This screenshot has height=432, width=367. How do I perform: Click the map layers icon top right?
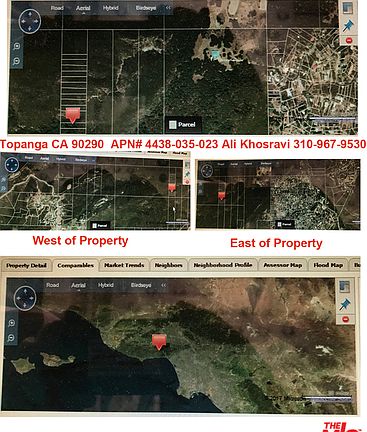[348, 8]
